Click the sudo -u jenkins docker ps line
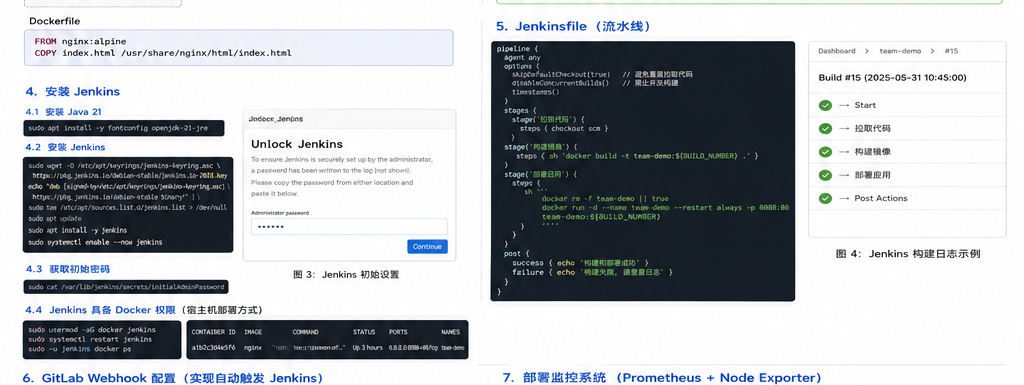Screen dimensions: 1024x385 click(x=79, y=349)
